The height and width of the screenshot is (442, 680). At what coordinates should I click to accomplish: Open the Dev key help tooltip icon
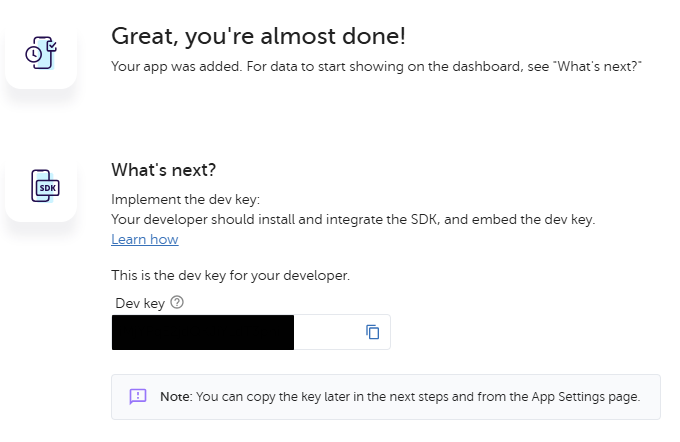pyautogui.click(x=177, y=302)
